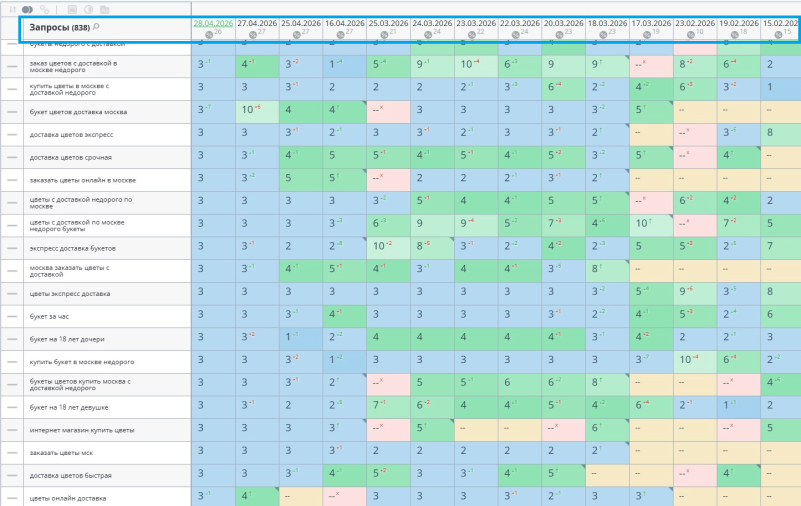Click 25.04.2026 cell '1' for 'букет на 18 лет дочери'
Viewport: 801px width, 506px height.
click(x=301, y=339)
